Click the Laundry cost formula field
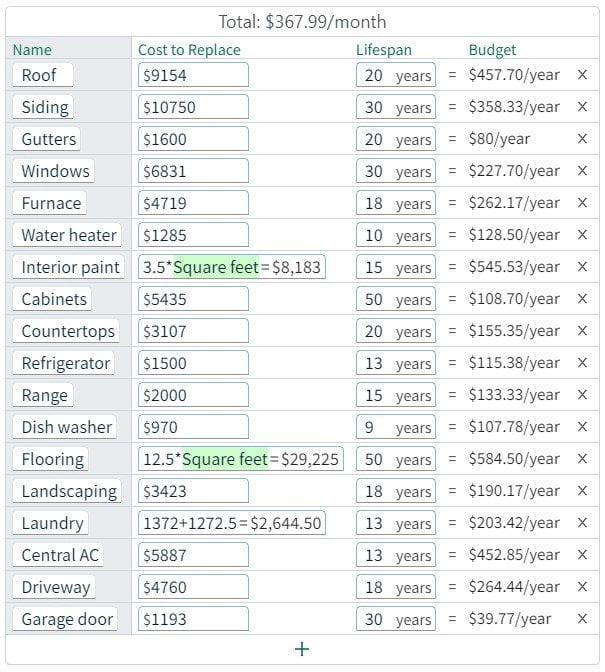 [x=232, y=523]
